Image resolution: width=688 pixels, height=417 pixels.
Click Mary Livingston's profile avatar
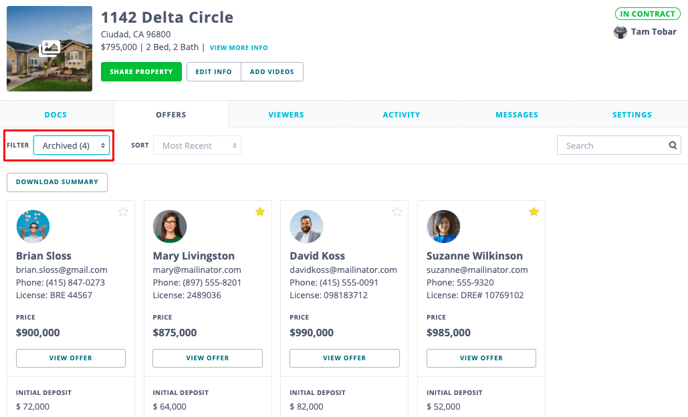tap(169, 227)
